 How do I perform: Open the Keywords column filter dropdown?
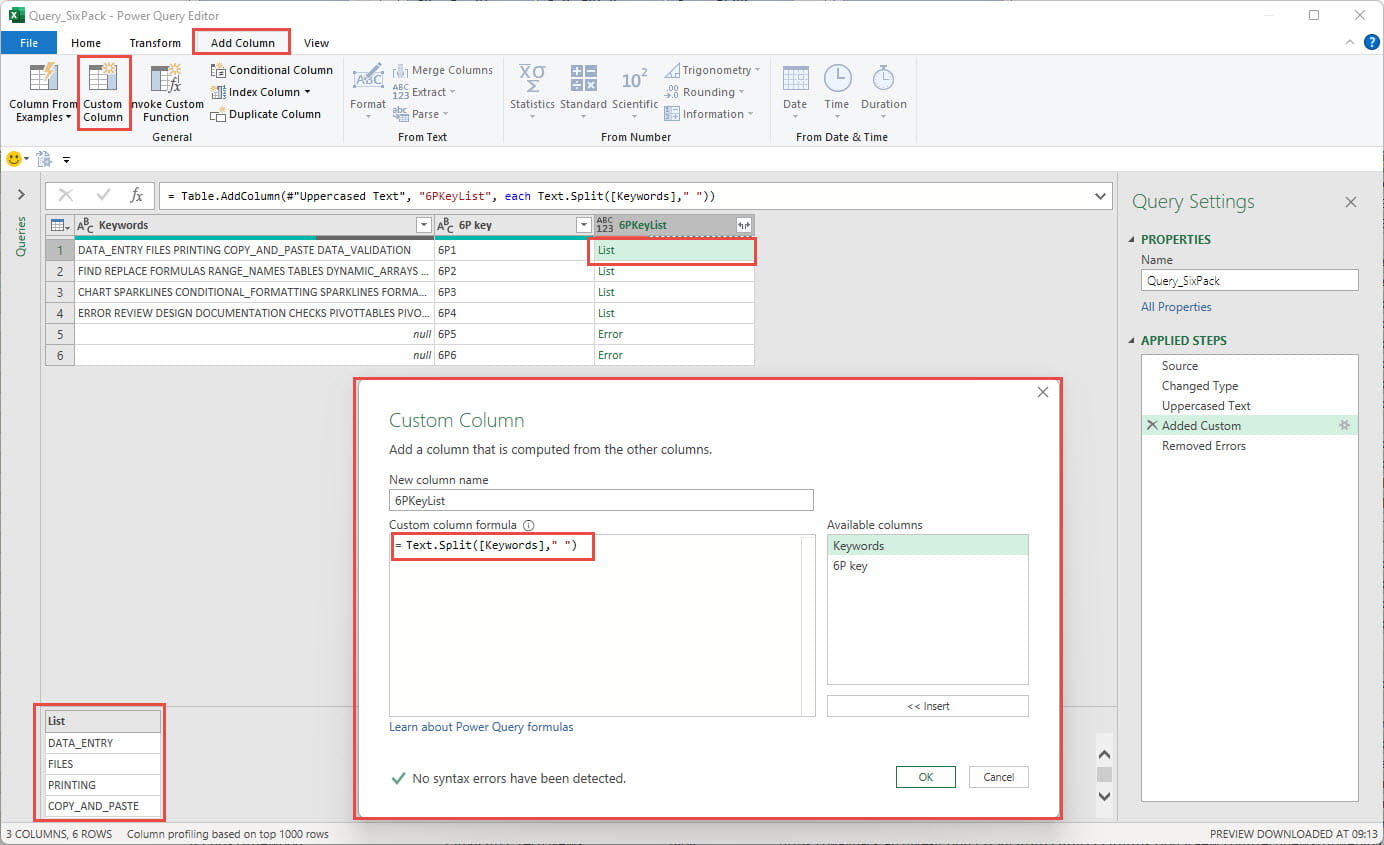click(x=423, y=225)
